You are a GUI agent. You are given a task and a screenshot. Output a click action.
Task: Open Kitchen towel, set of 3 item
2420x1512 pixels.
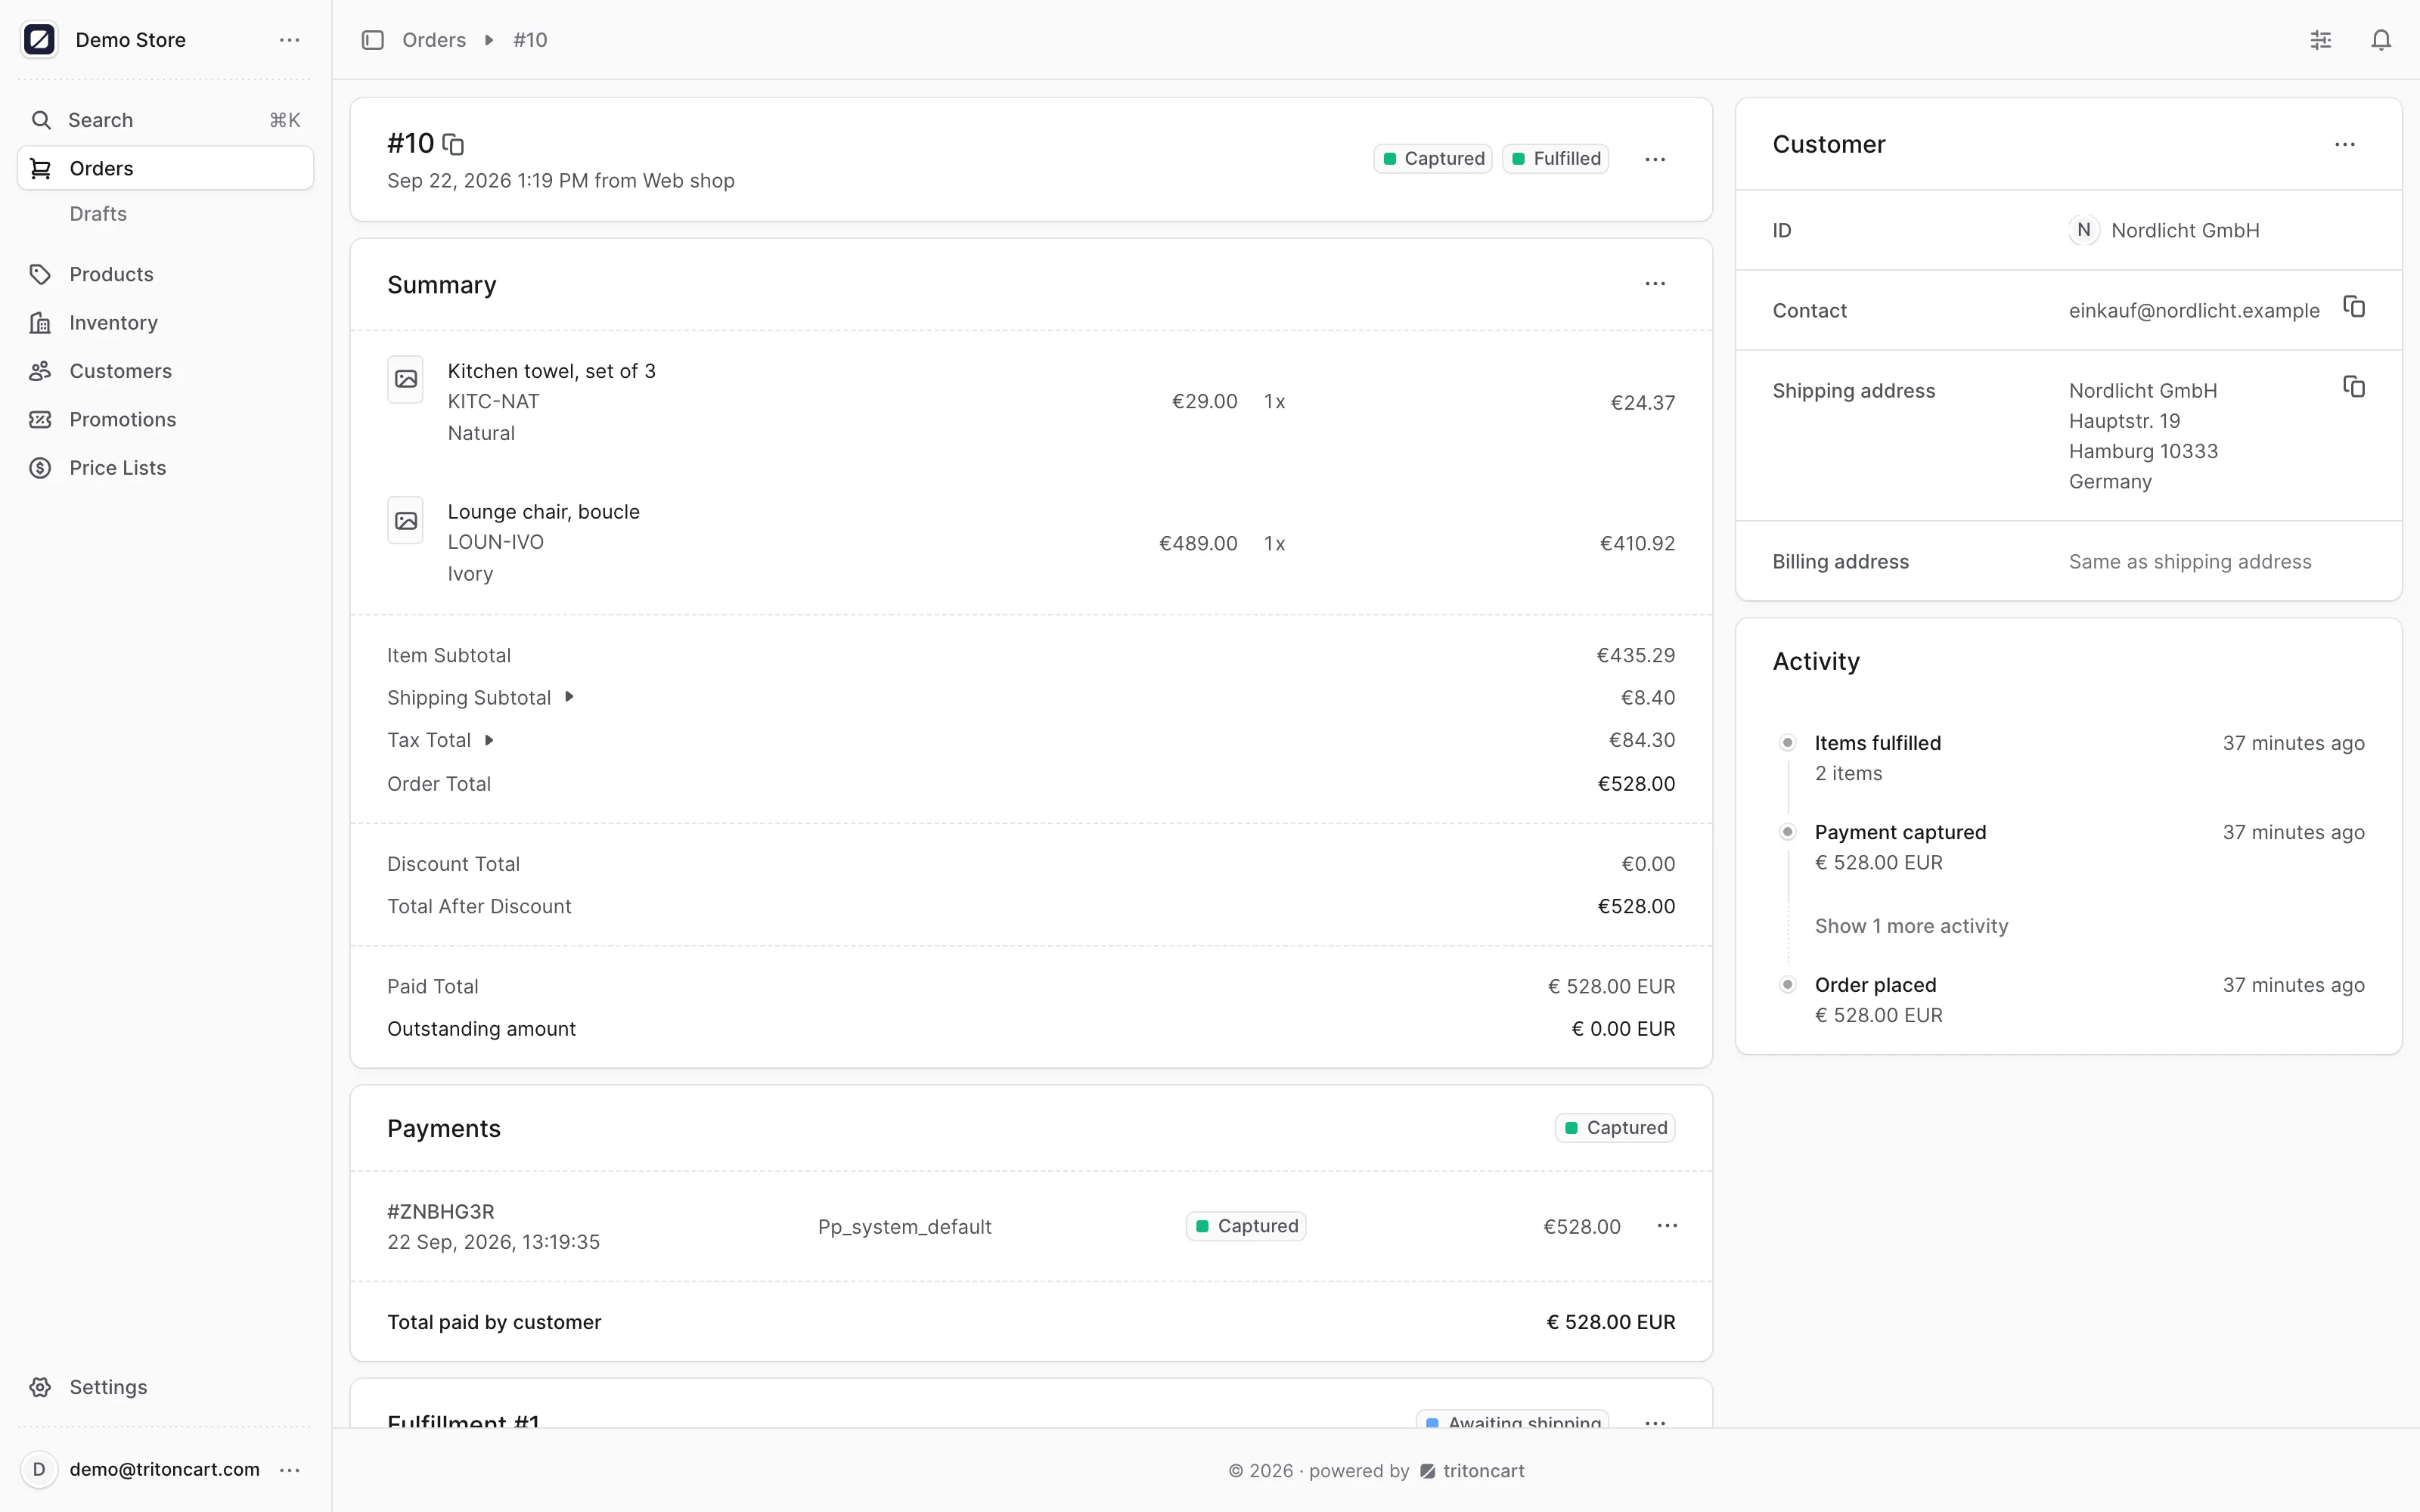[551, 371]
